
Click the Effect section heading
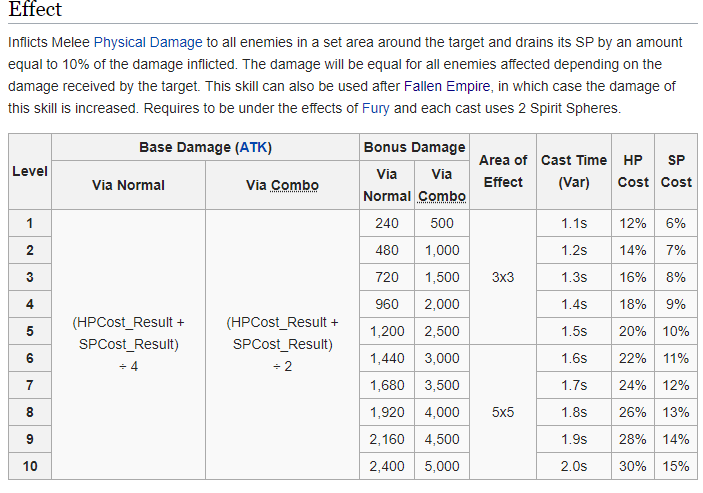[x=35, y=9]
